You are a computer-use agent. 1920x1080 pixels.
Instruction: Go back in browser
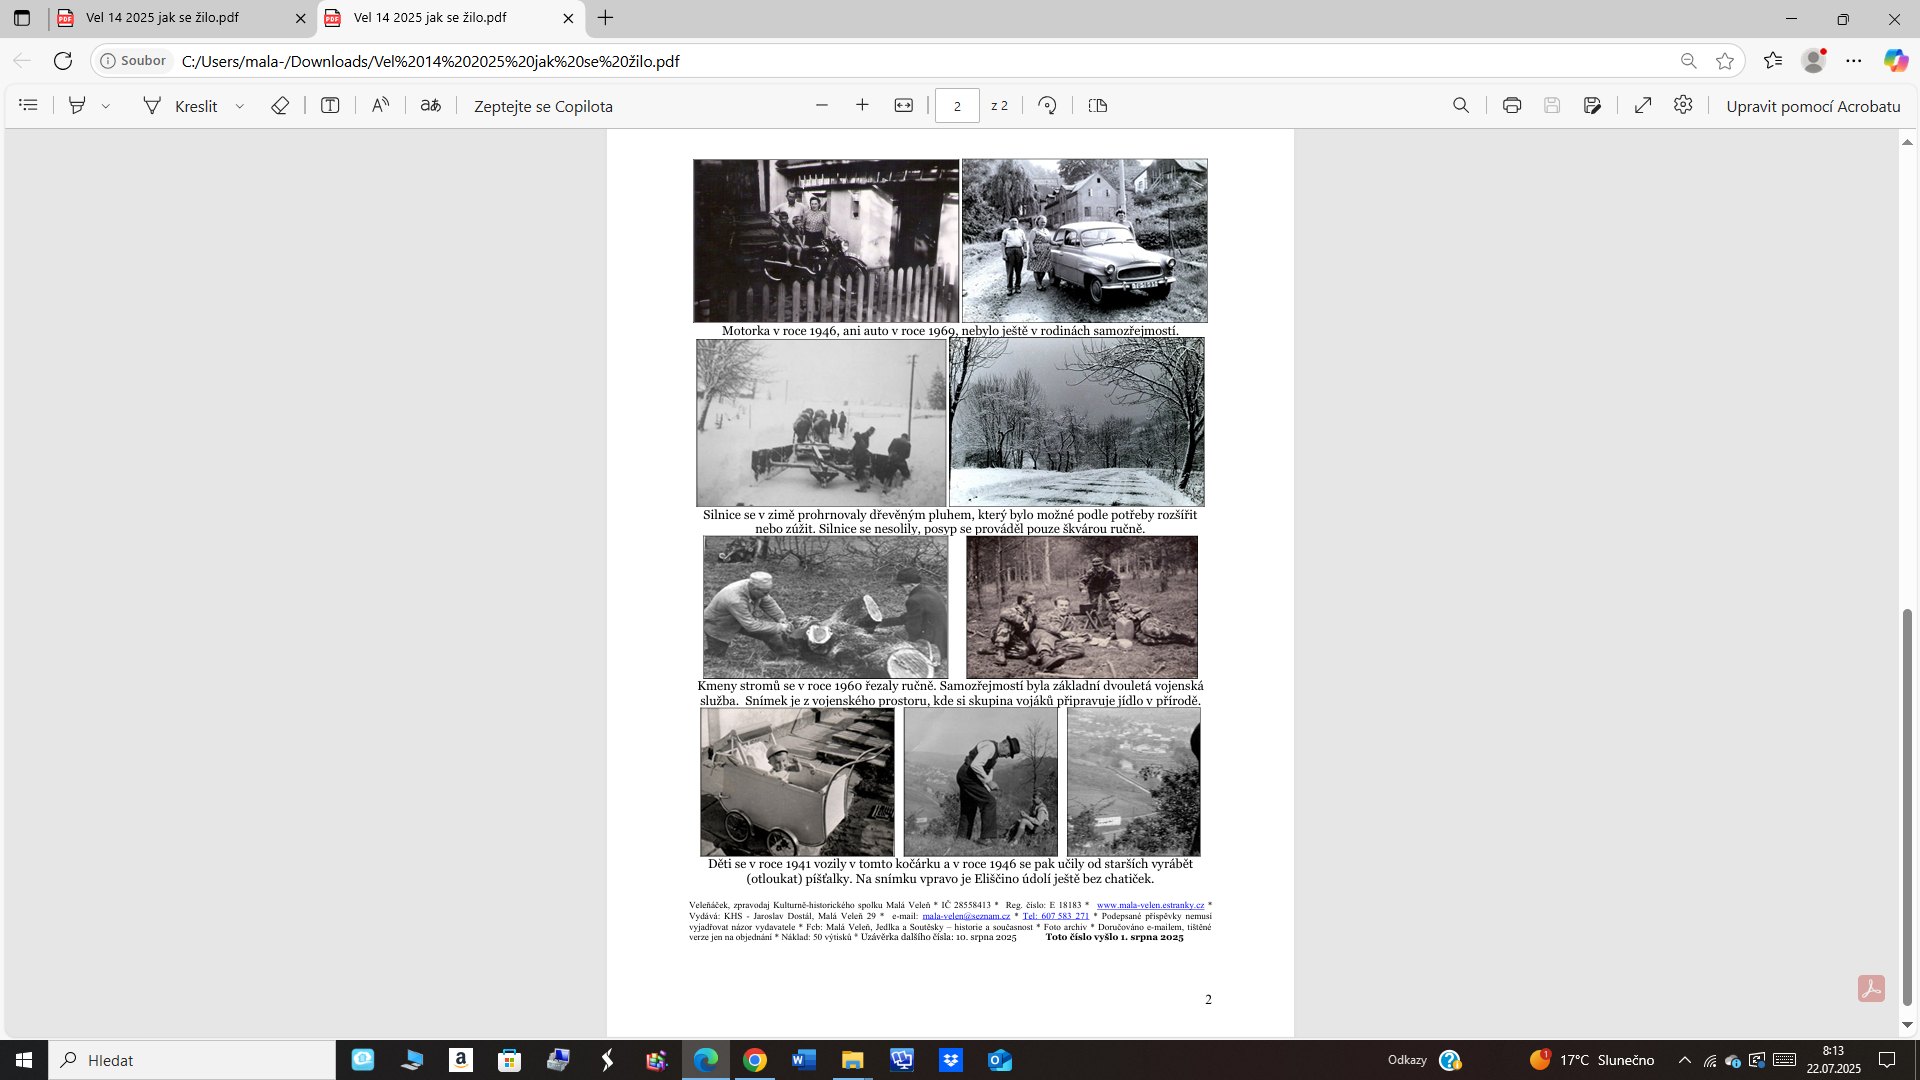point(22,61)
